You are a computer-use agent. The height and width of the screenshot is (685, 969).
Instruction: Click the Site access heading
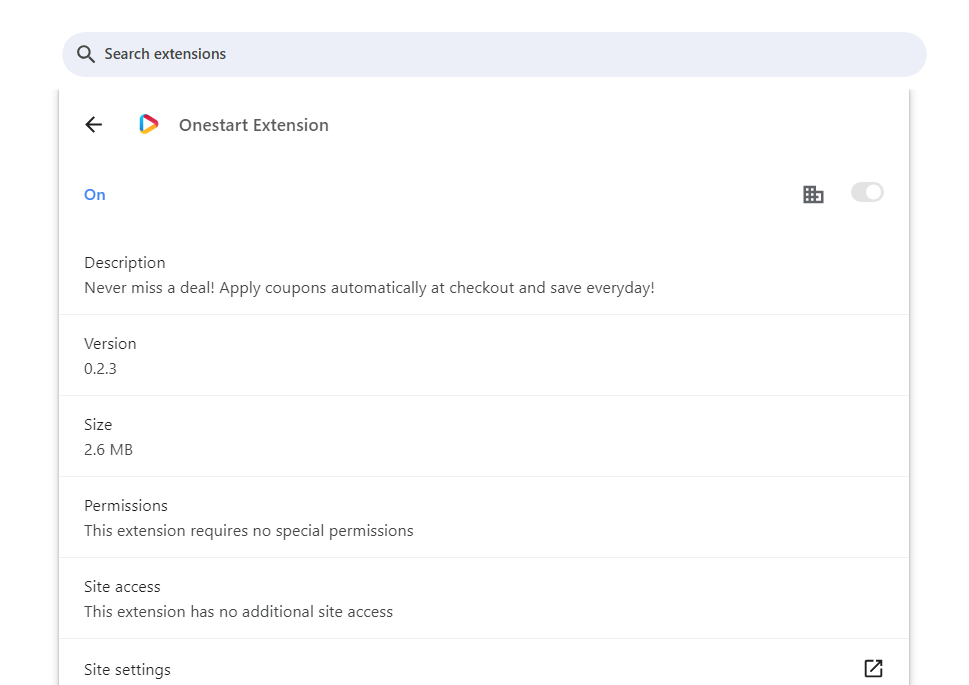122,587
